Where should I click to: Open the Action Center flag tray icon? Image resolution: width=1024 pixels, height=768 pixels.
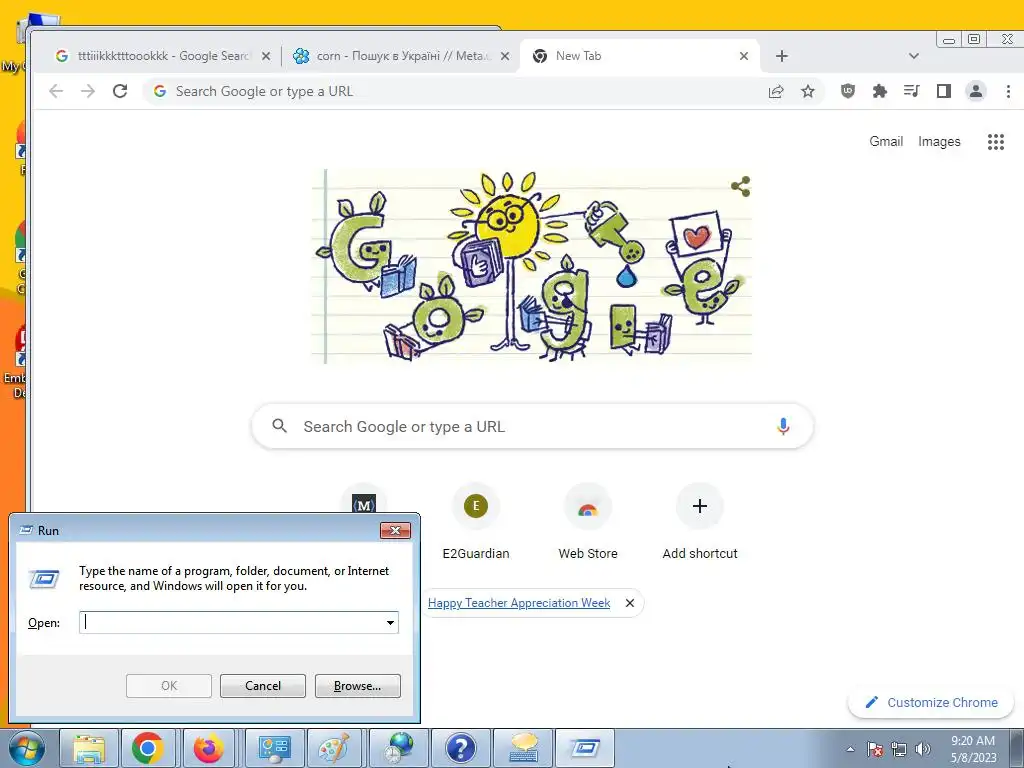[875, 749]
